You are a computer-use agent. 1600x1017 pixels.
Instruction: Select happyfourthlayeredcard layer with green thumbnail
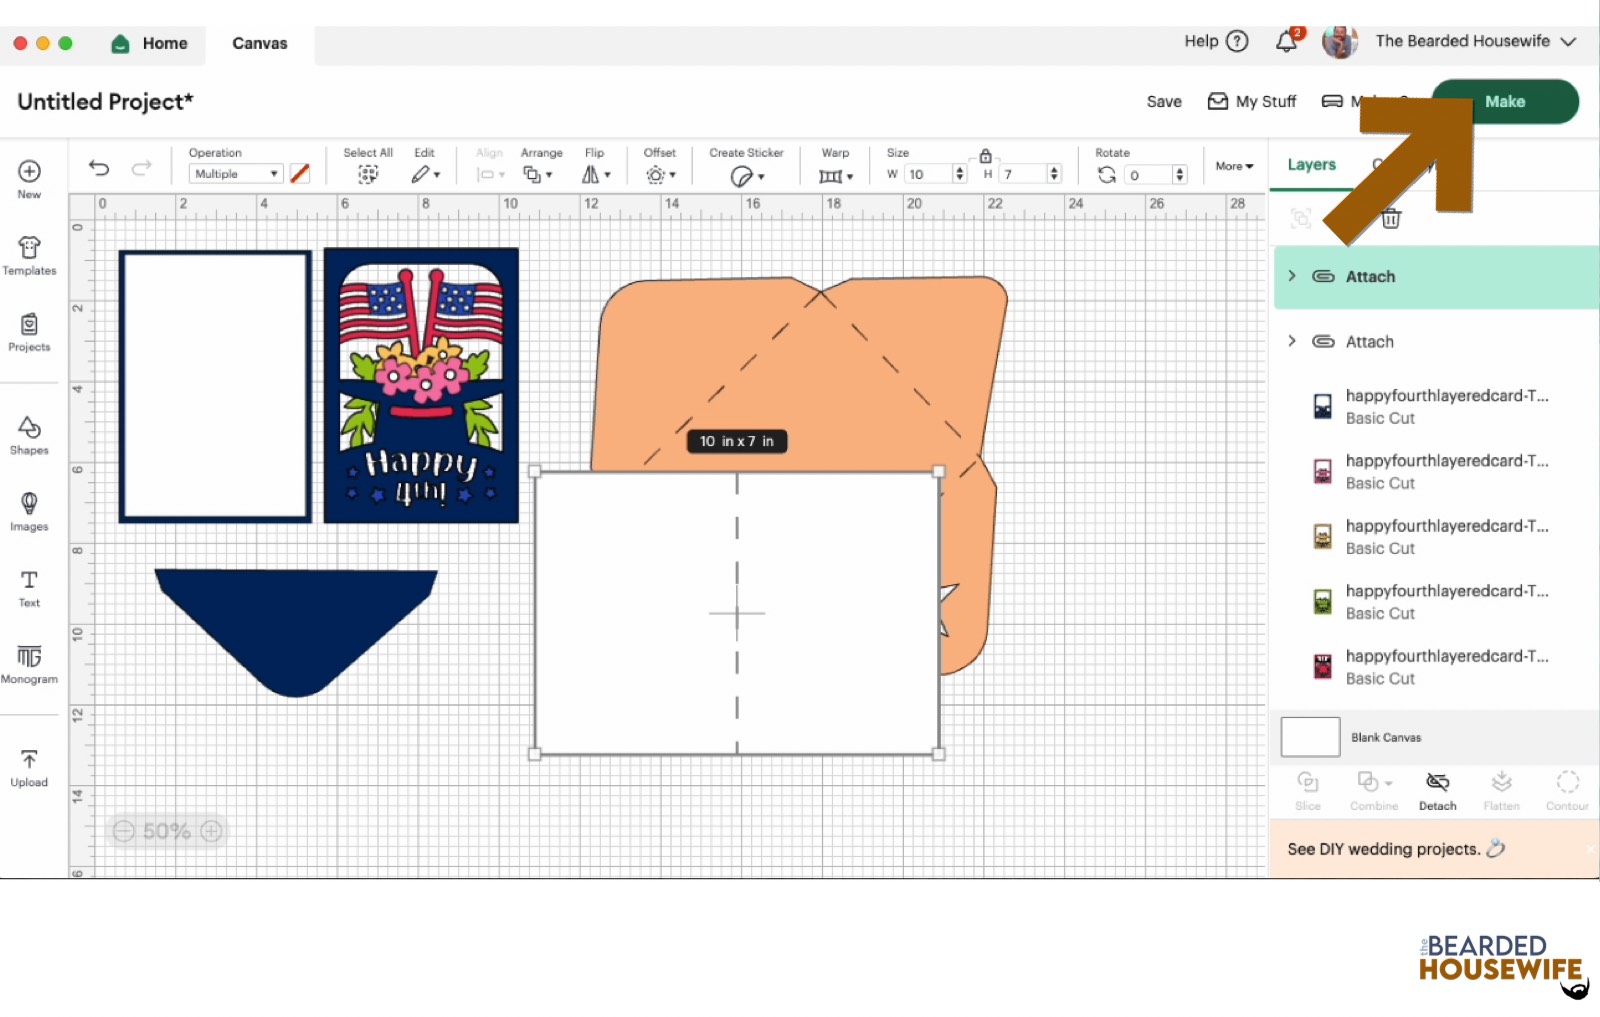pos(1323,601)
